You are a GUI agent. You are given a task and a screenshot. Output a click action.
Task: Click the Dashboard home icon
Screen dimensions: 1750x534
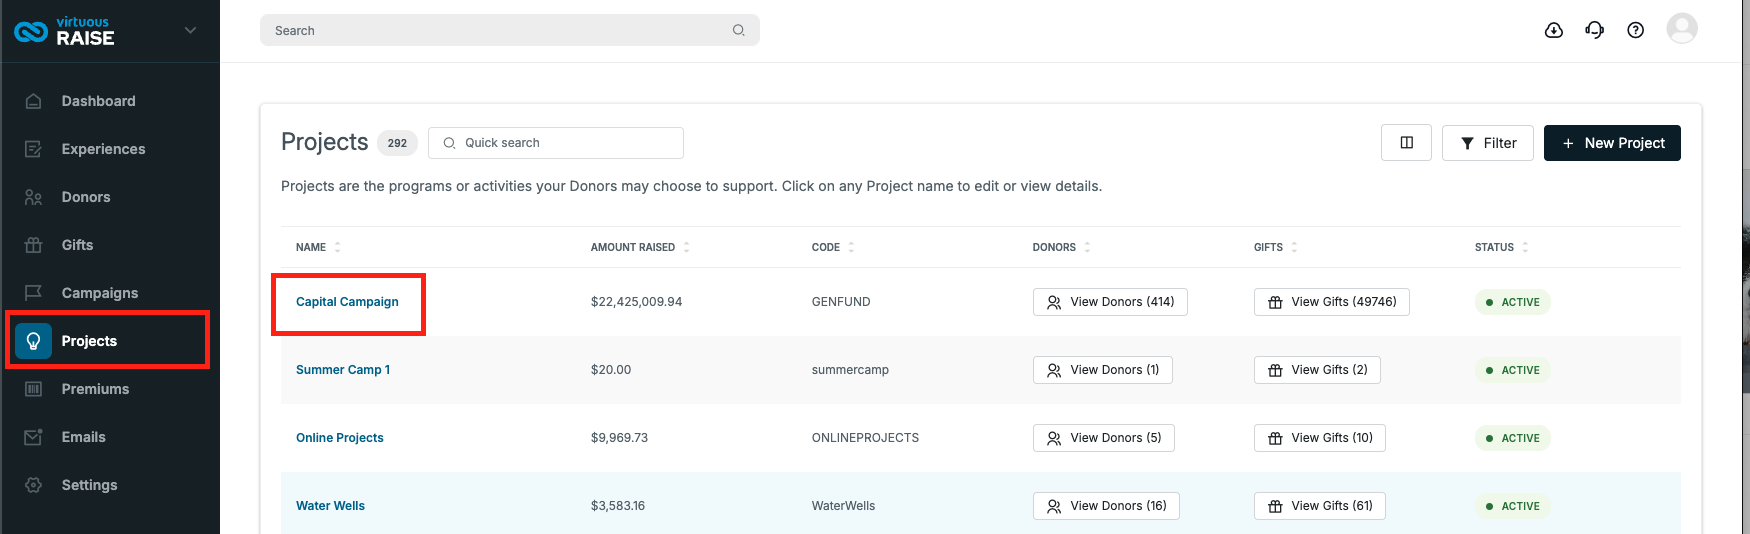click(x=33, y=101)
